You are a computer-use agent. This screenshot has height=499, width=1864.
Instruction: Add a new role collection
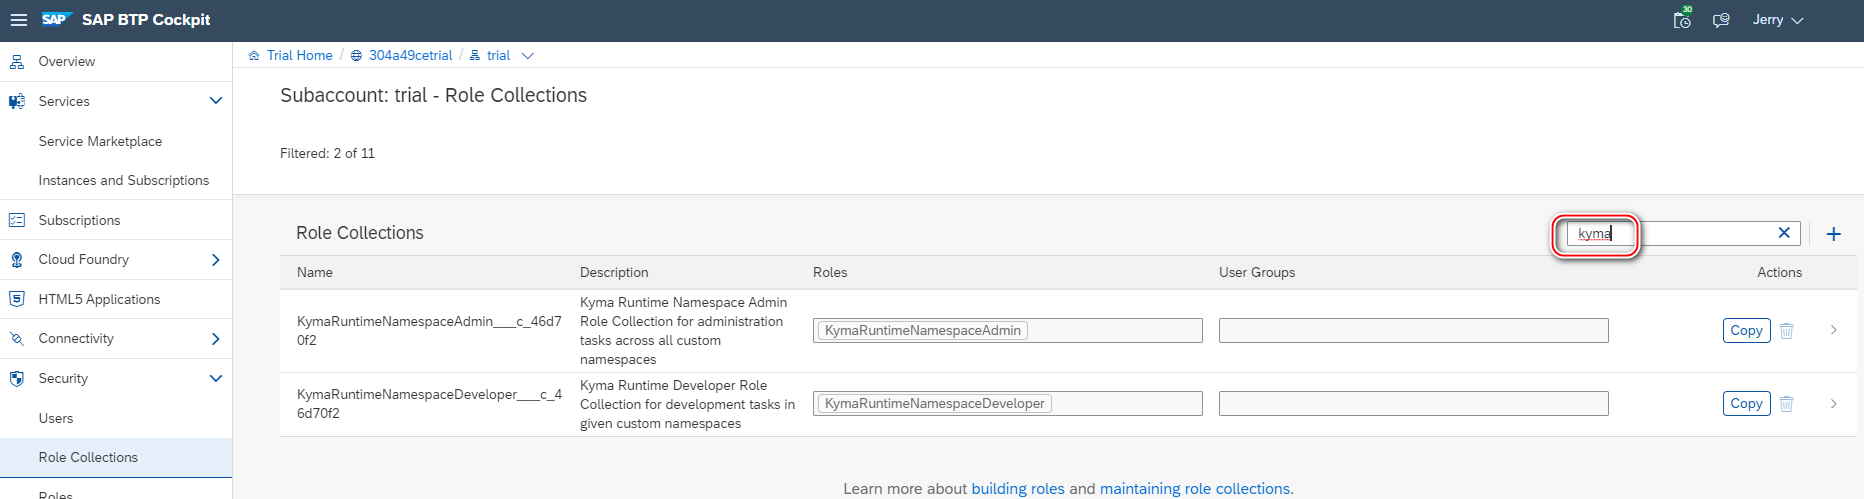pyautogui.click(x=1834, y=234)
